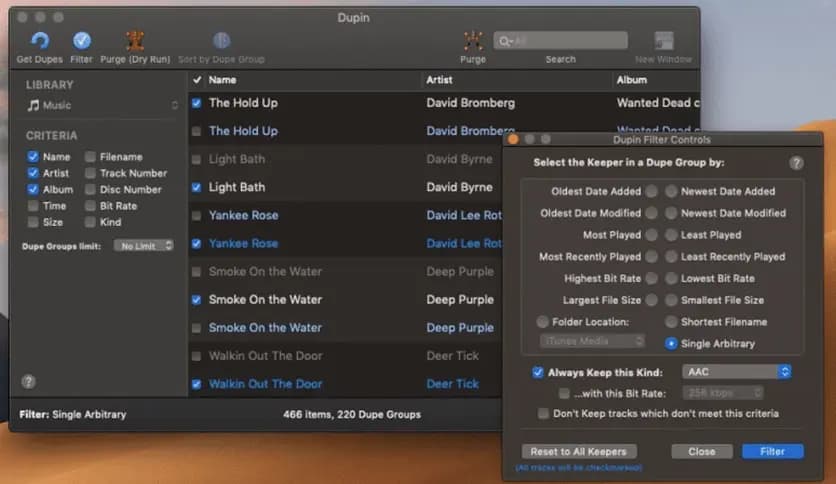Sort by the Name column header

tap(222, 80)
